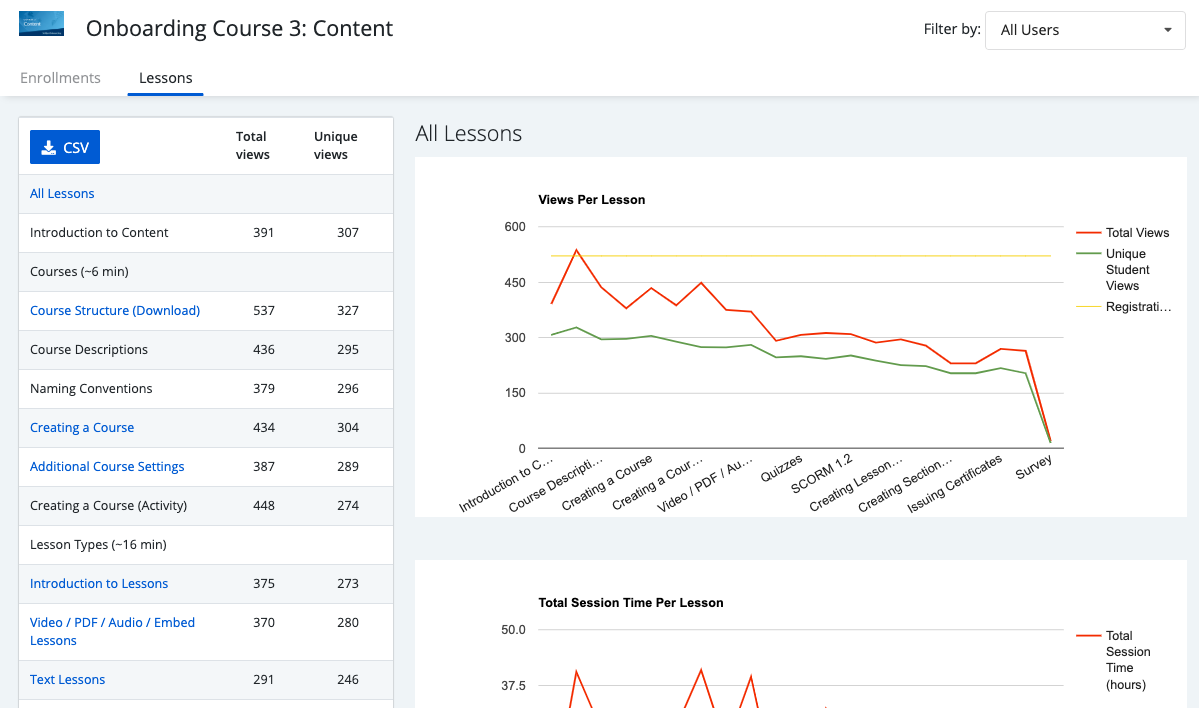Click the CSV download button
This screenshot has height=708, width=1199.
point(65,147)
